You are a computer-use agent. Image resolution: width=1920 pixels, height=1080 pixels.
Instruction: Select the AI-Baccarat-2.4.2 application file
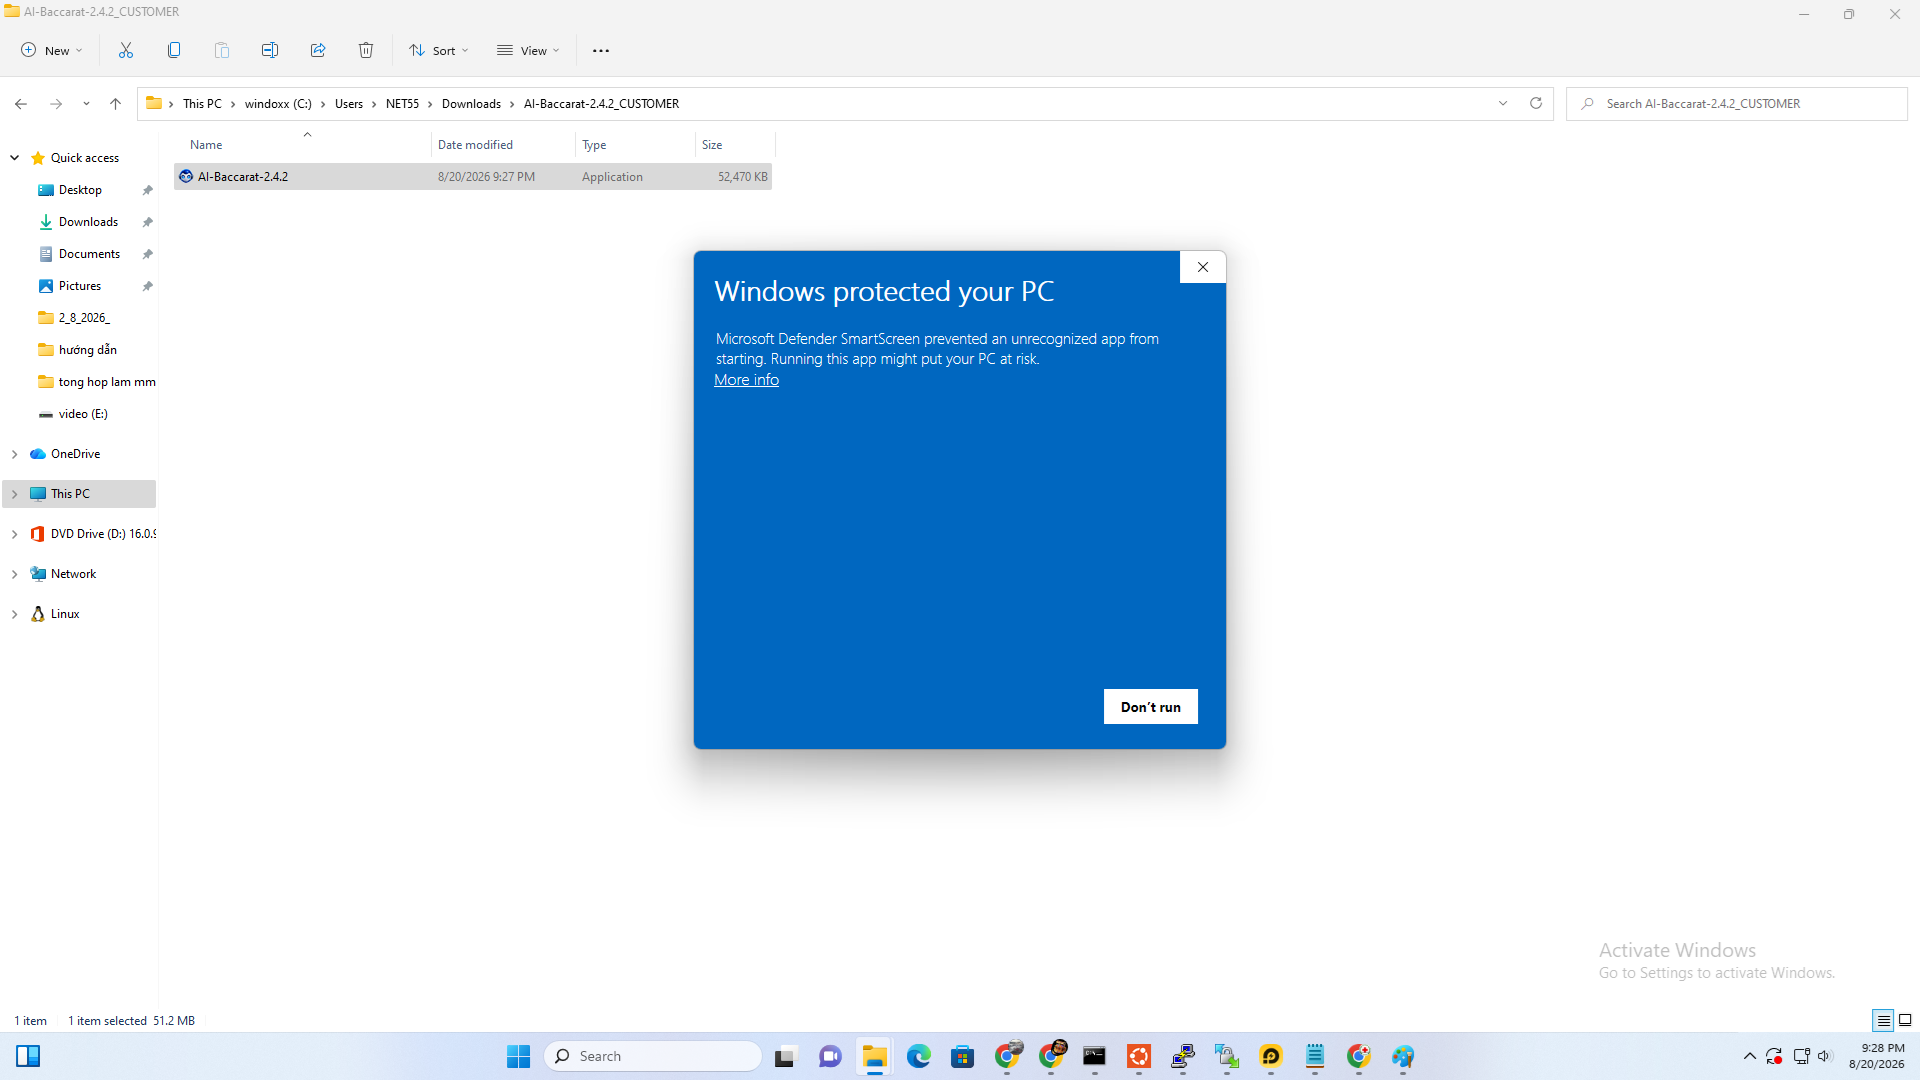473,177
